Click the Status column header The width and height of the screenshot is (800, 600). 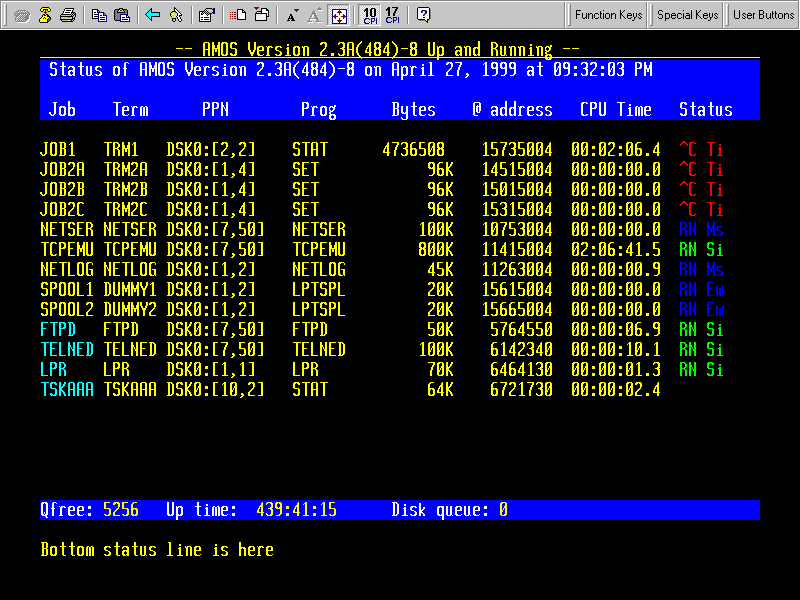[705, 110]
